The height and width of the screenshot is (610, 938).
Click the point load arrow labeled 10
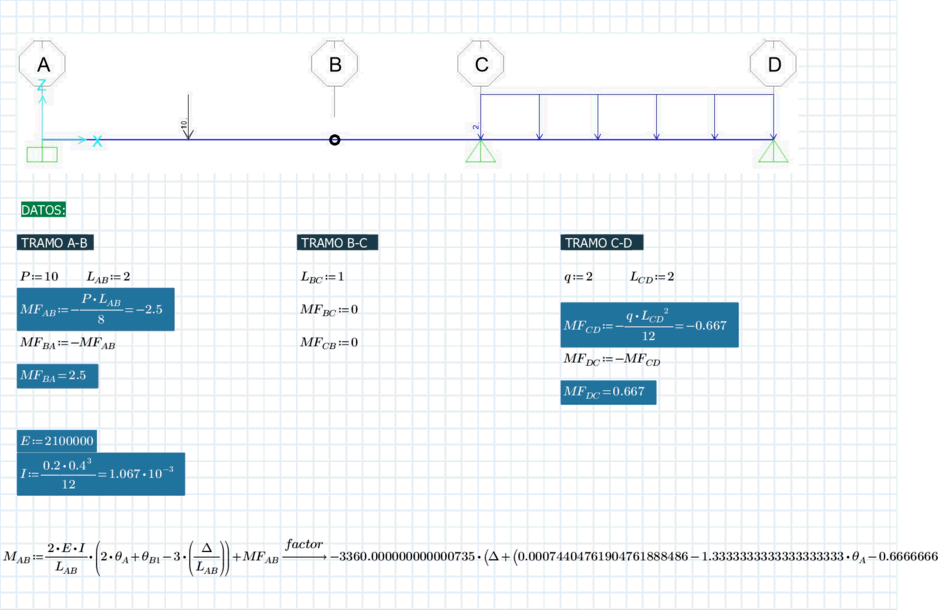(x=188, y=117)
